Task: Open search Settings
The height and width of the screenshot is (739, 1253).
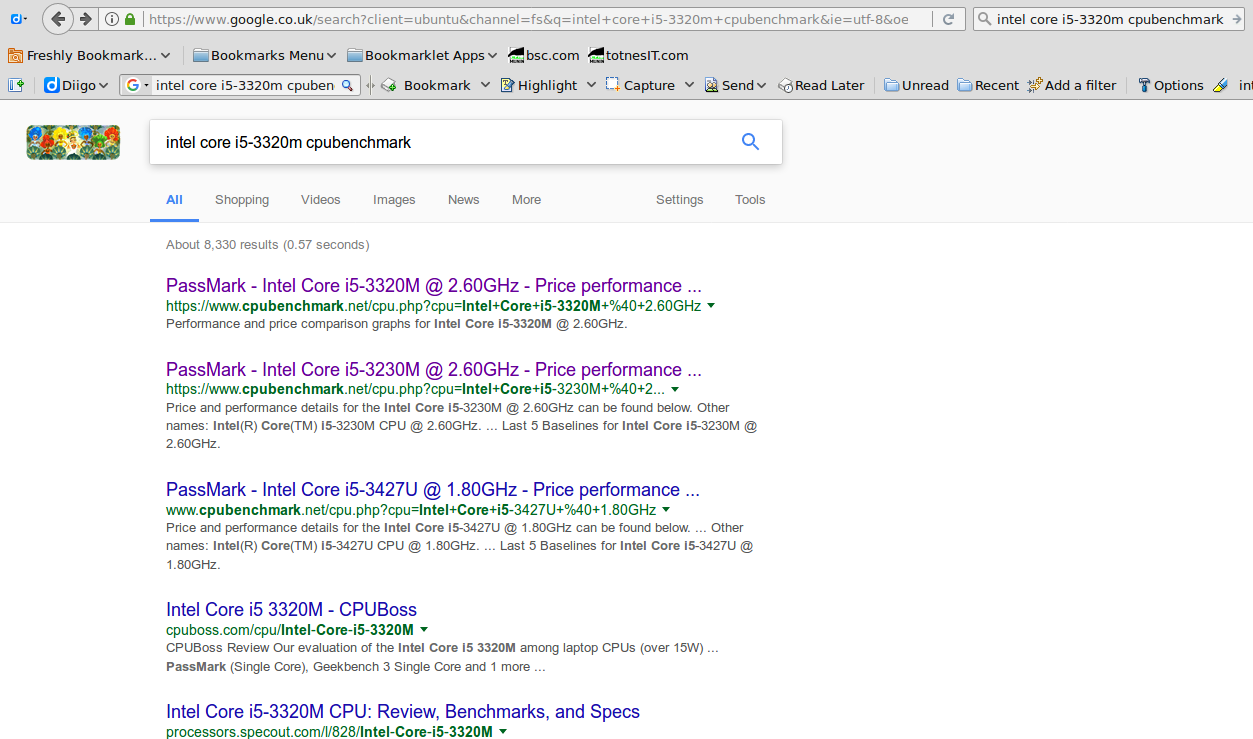Action: 680,200
